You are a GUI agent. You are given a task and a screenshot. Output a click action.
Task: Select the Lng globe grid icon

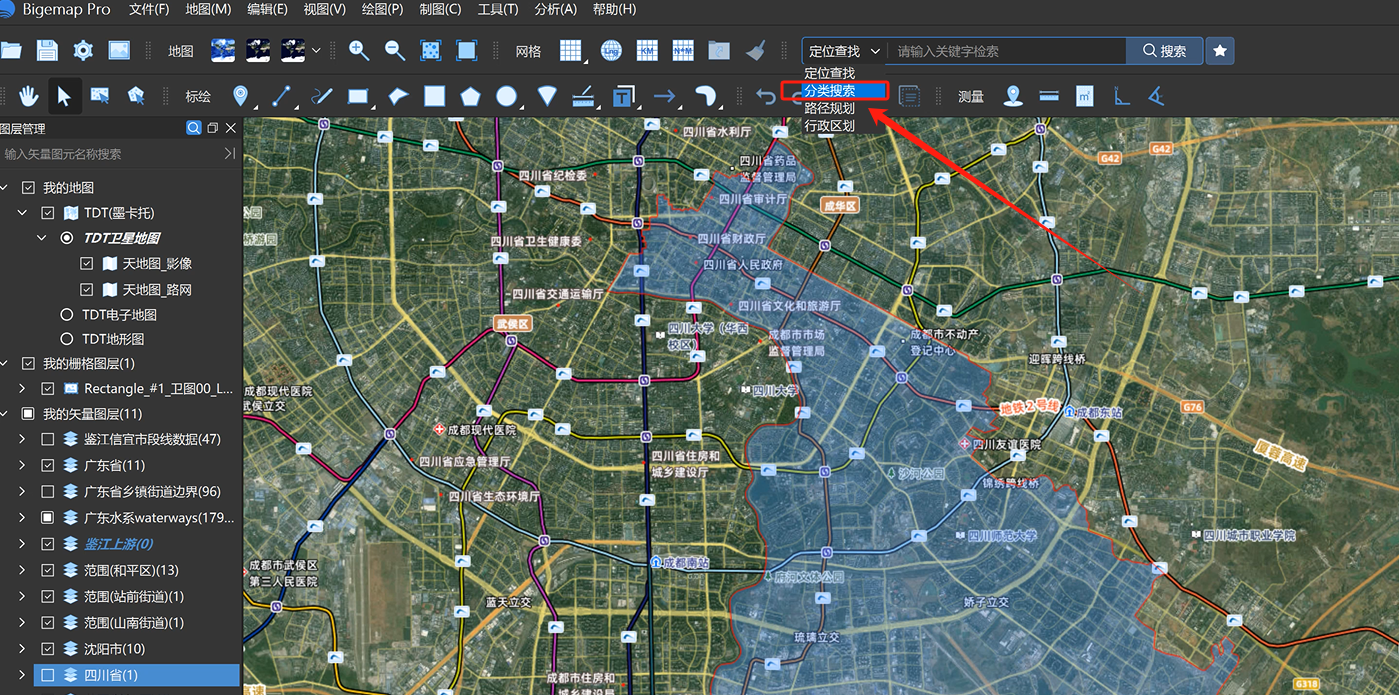coord(612,50)
